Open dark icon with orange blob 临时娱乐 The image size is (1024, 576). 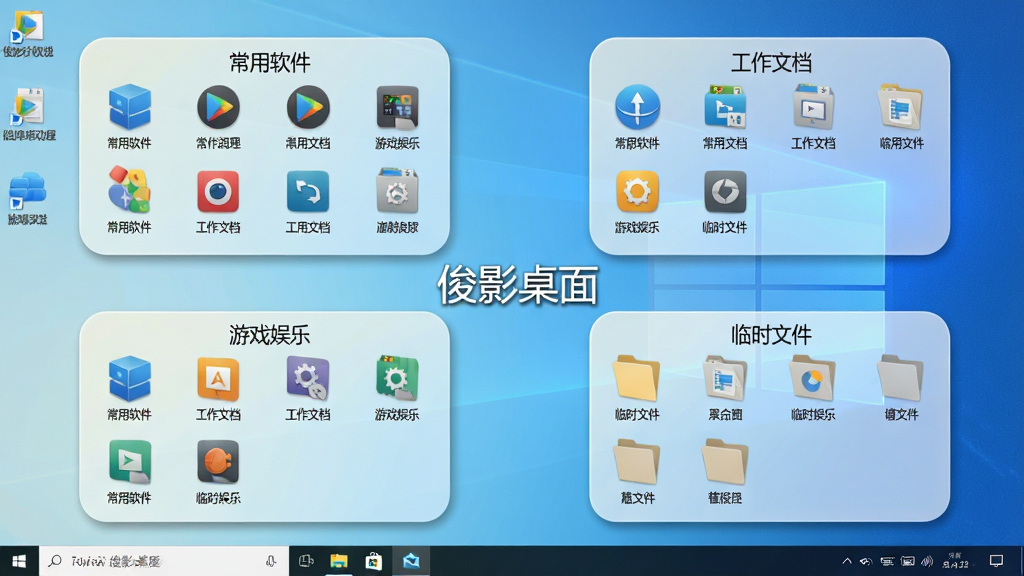tap(218, 462)
